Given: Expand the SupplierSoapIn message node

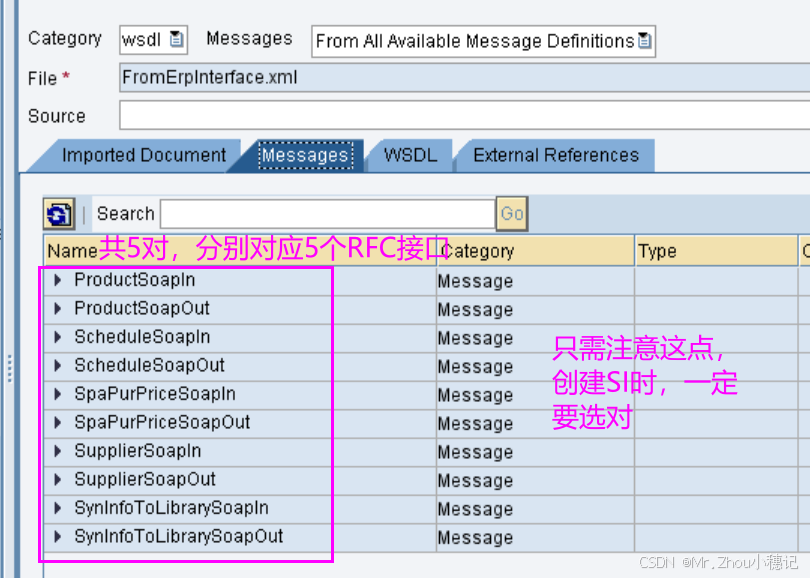Looking at the screenshot, I should 57,451.
